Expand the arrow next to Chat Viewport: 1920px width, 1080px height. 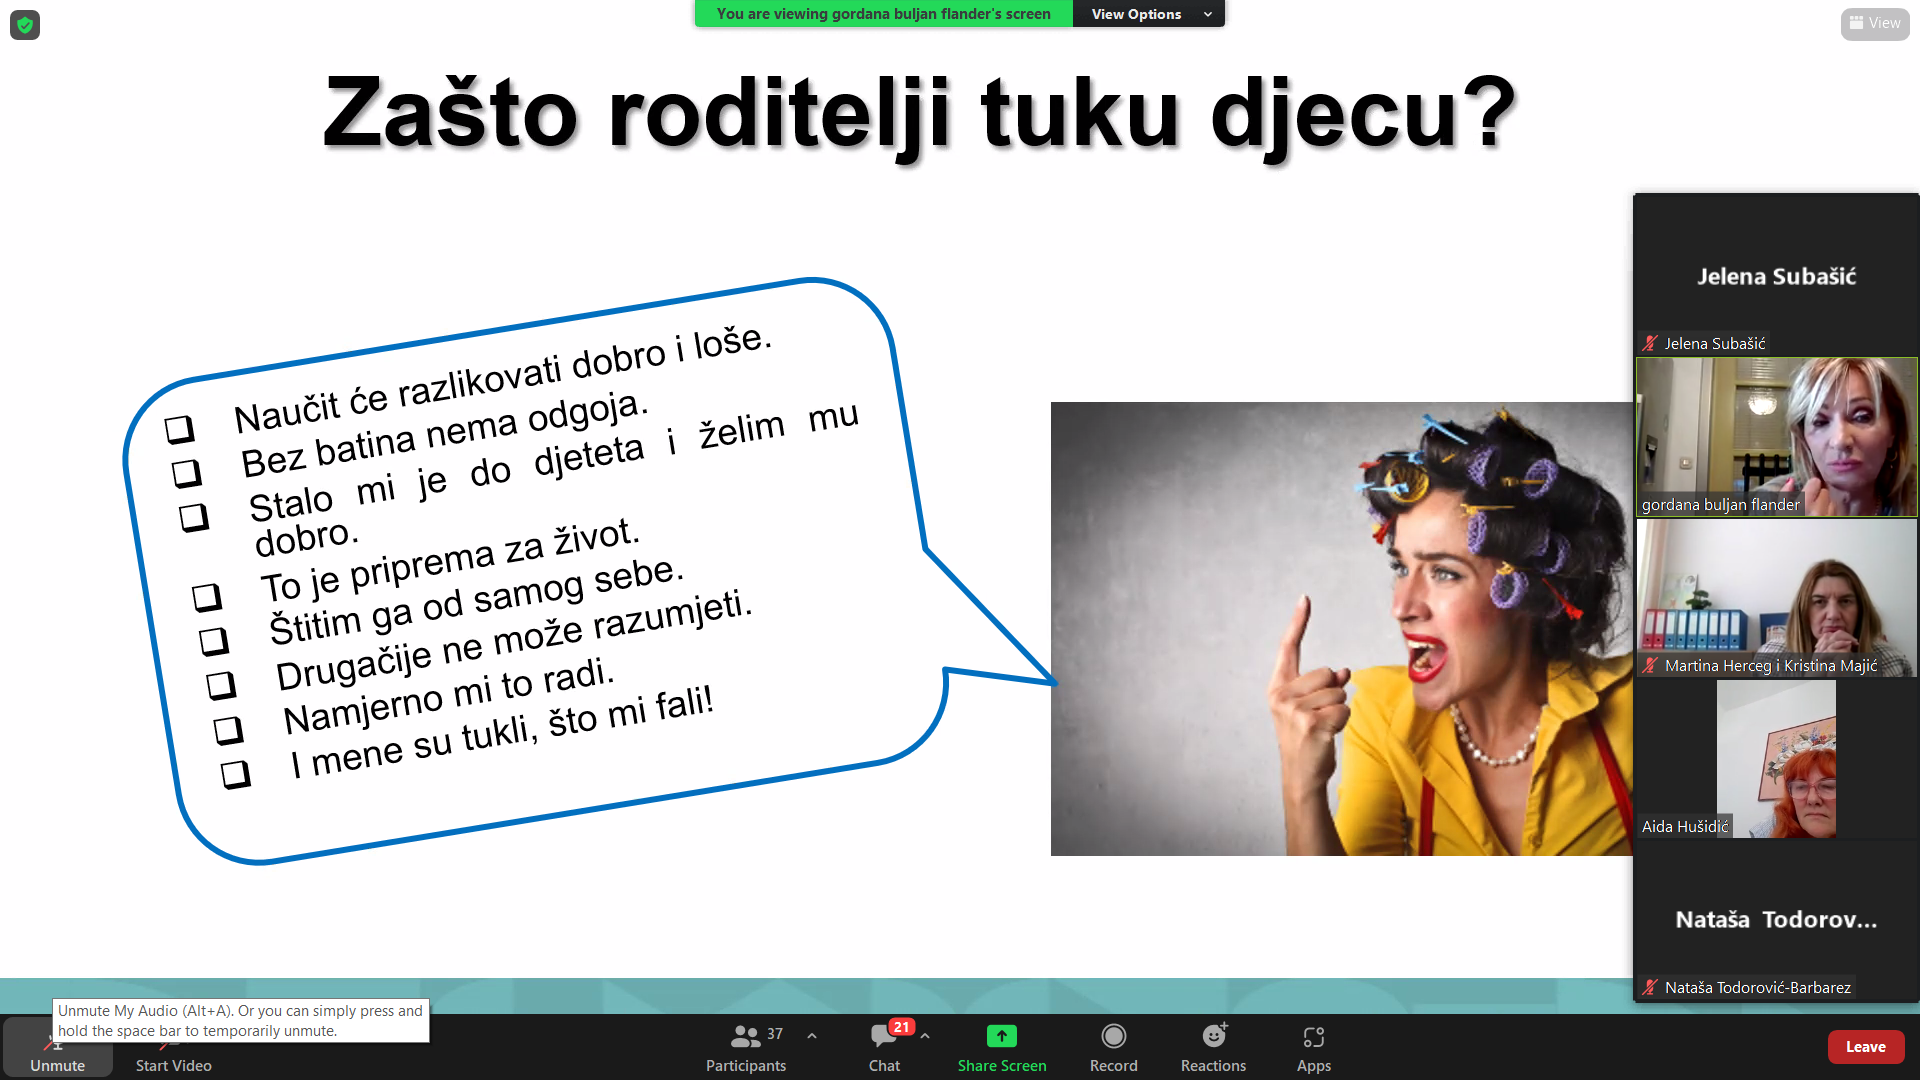pos(925,1036)
